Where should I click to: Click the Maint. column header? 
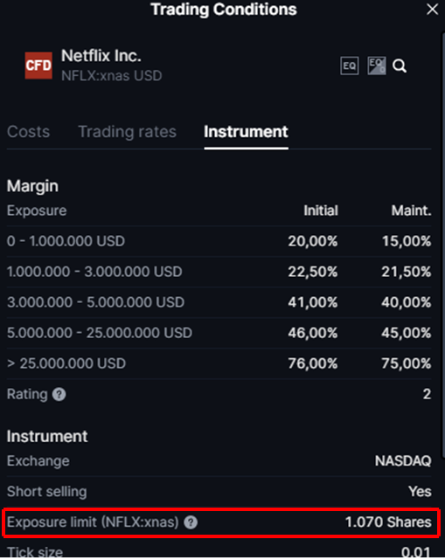click(412, 211)
